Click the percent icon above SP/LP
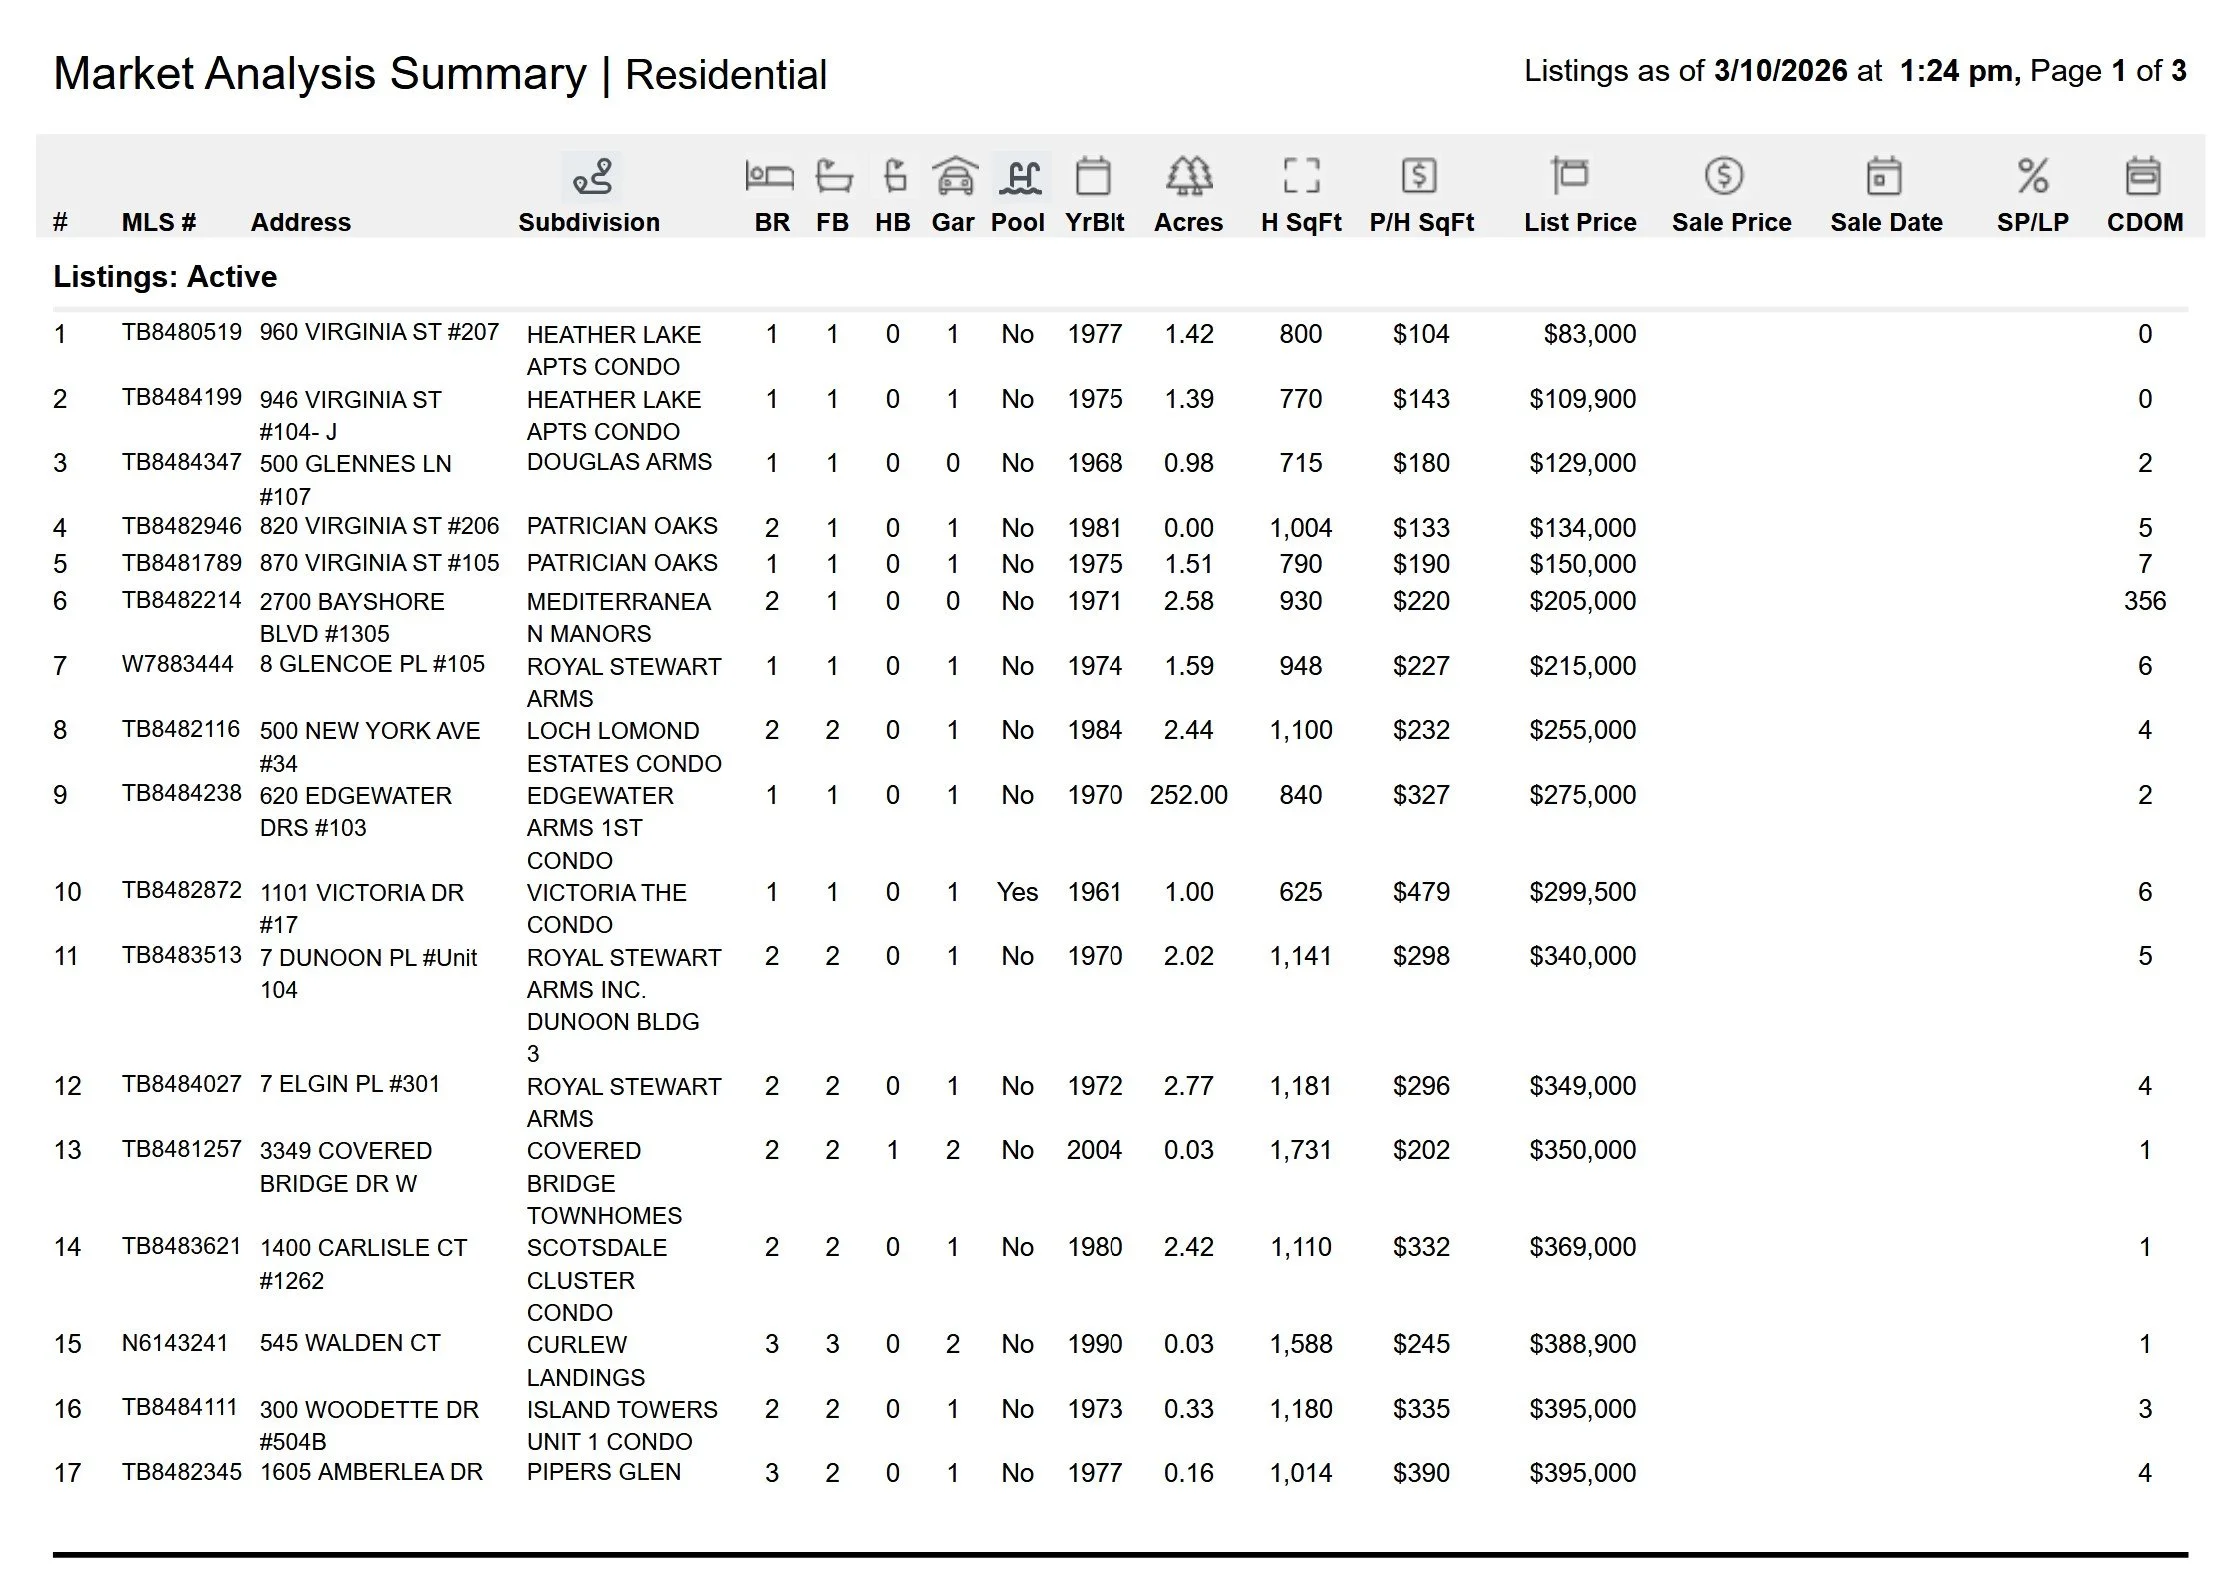 [x=2032, y=177]
